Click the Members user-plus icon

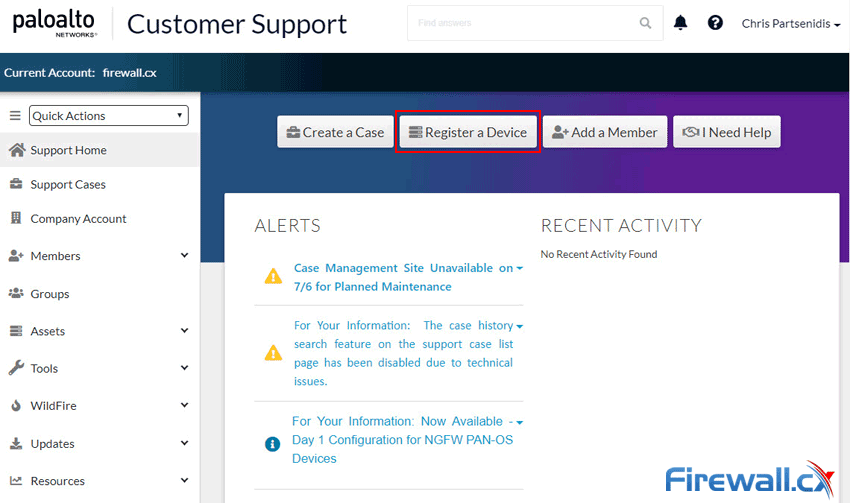click(16, 256)
